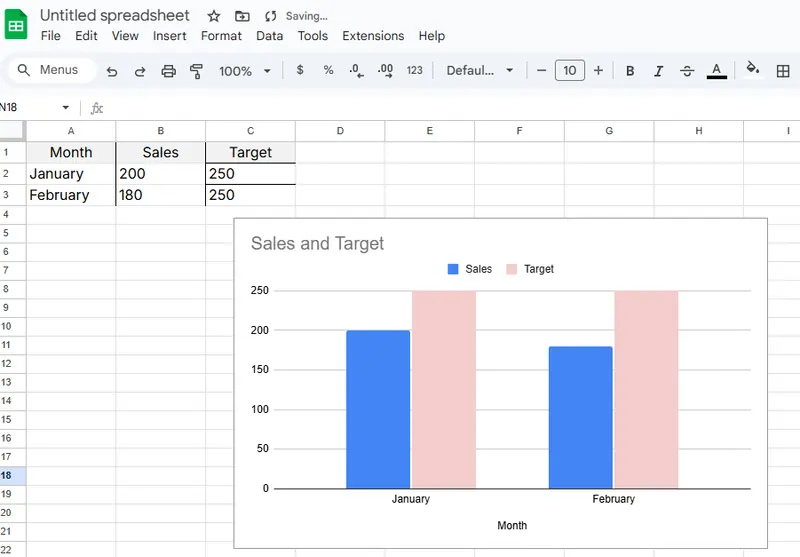Print the spreadsheet using printer icon

click(x=168, y=71)
